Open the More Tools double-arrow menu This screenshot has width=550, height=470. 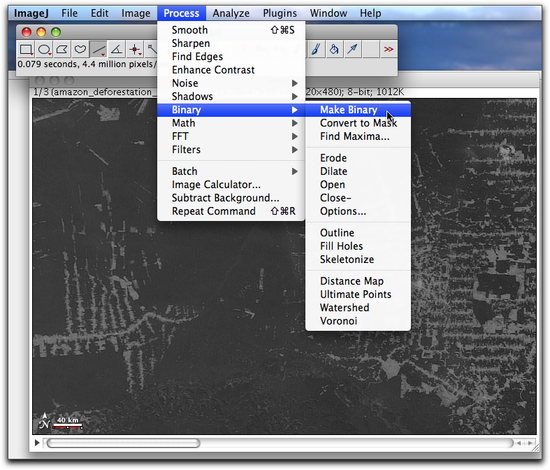point(388,49)
